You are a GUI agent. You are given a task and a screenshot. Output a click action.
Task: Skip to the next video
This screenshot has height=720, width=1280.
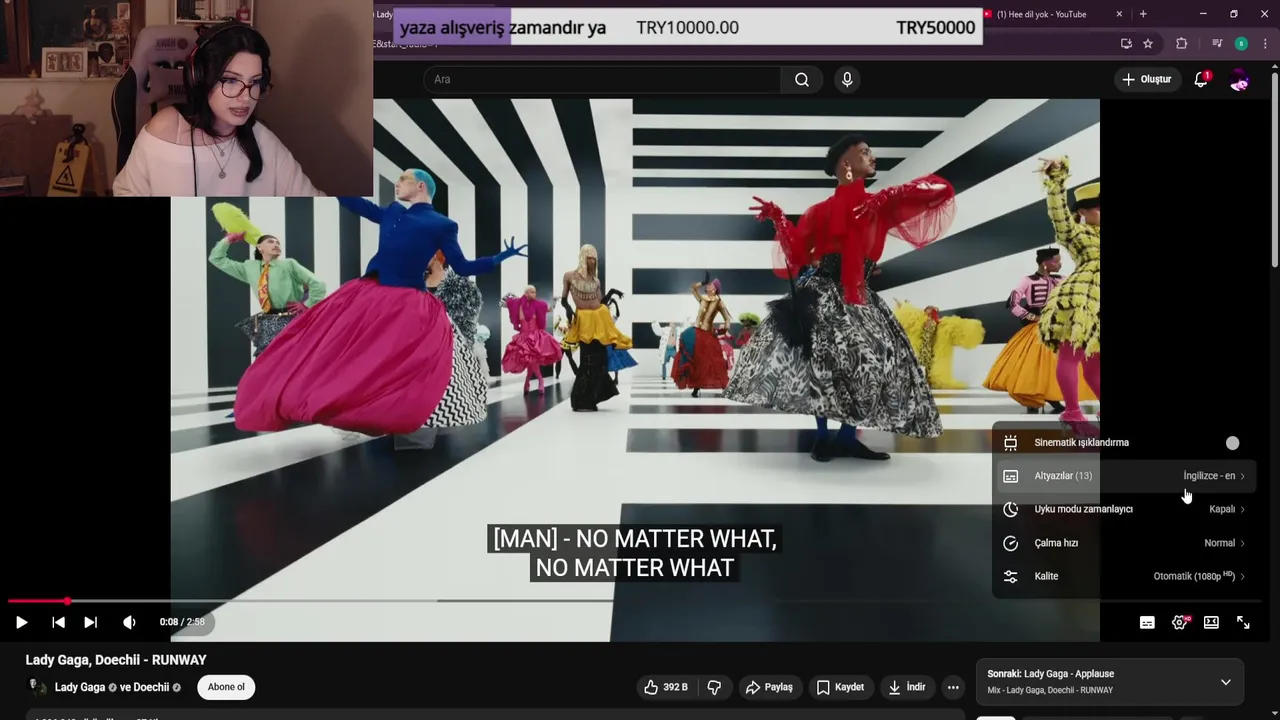tap(90, 622)
